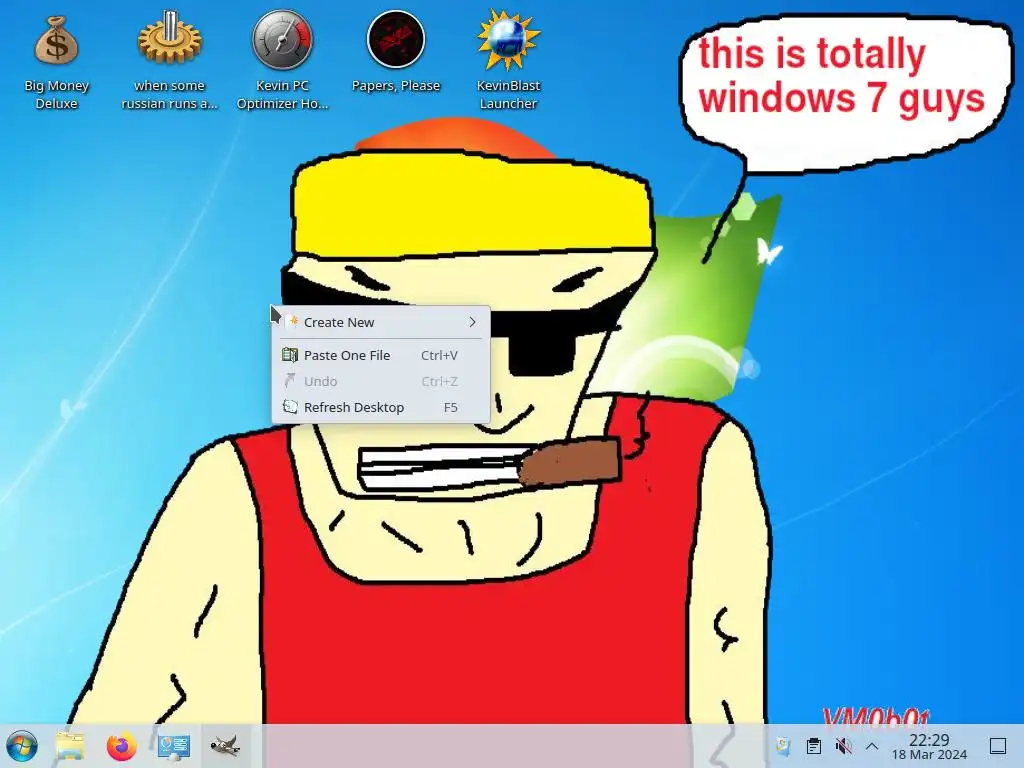The width and height of the screenshot is (1024, 768).
Task: Click the 'Big Money Deluxe' label text
Action: (56, 94)
